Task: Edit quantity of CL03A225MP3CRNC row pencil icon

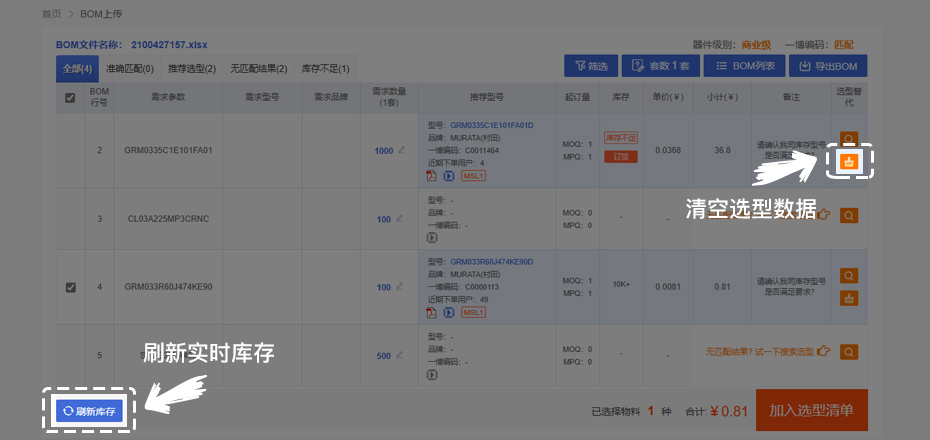Action: pyautogui.click(x=399, y=218)
